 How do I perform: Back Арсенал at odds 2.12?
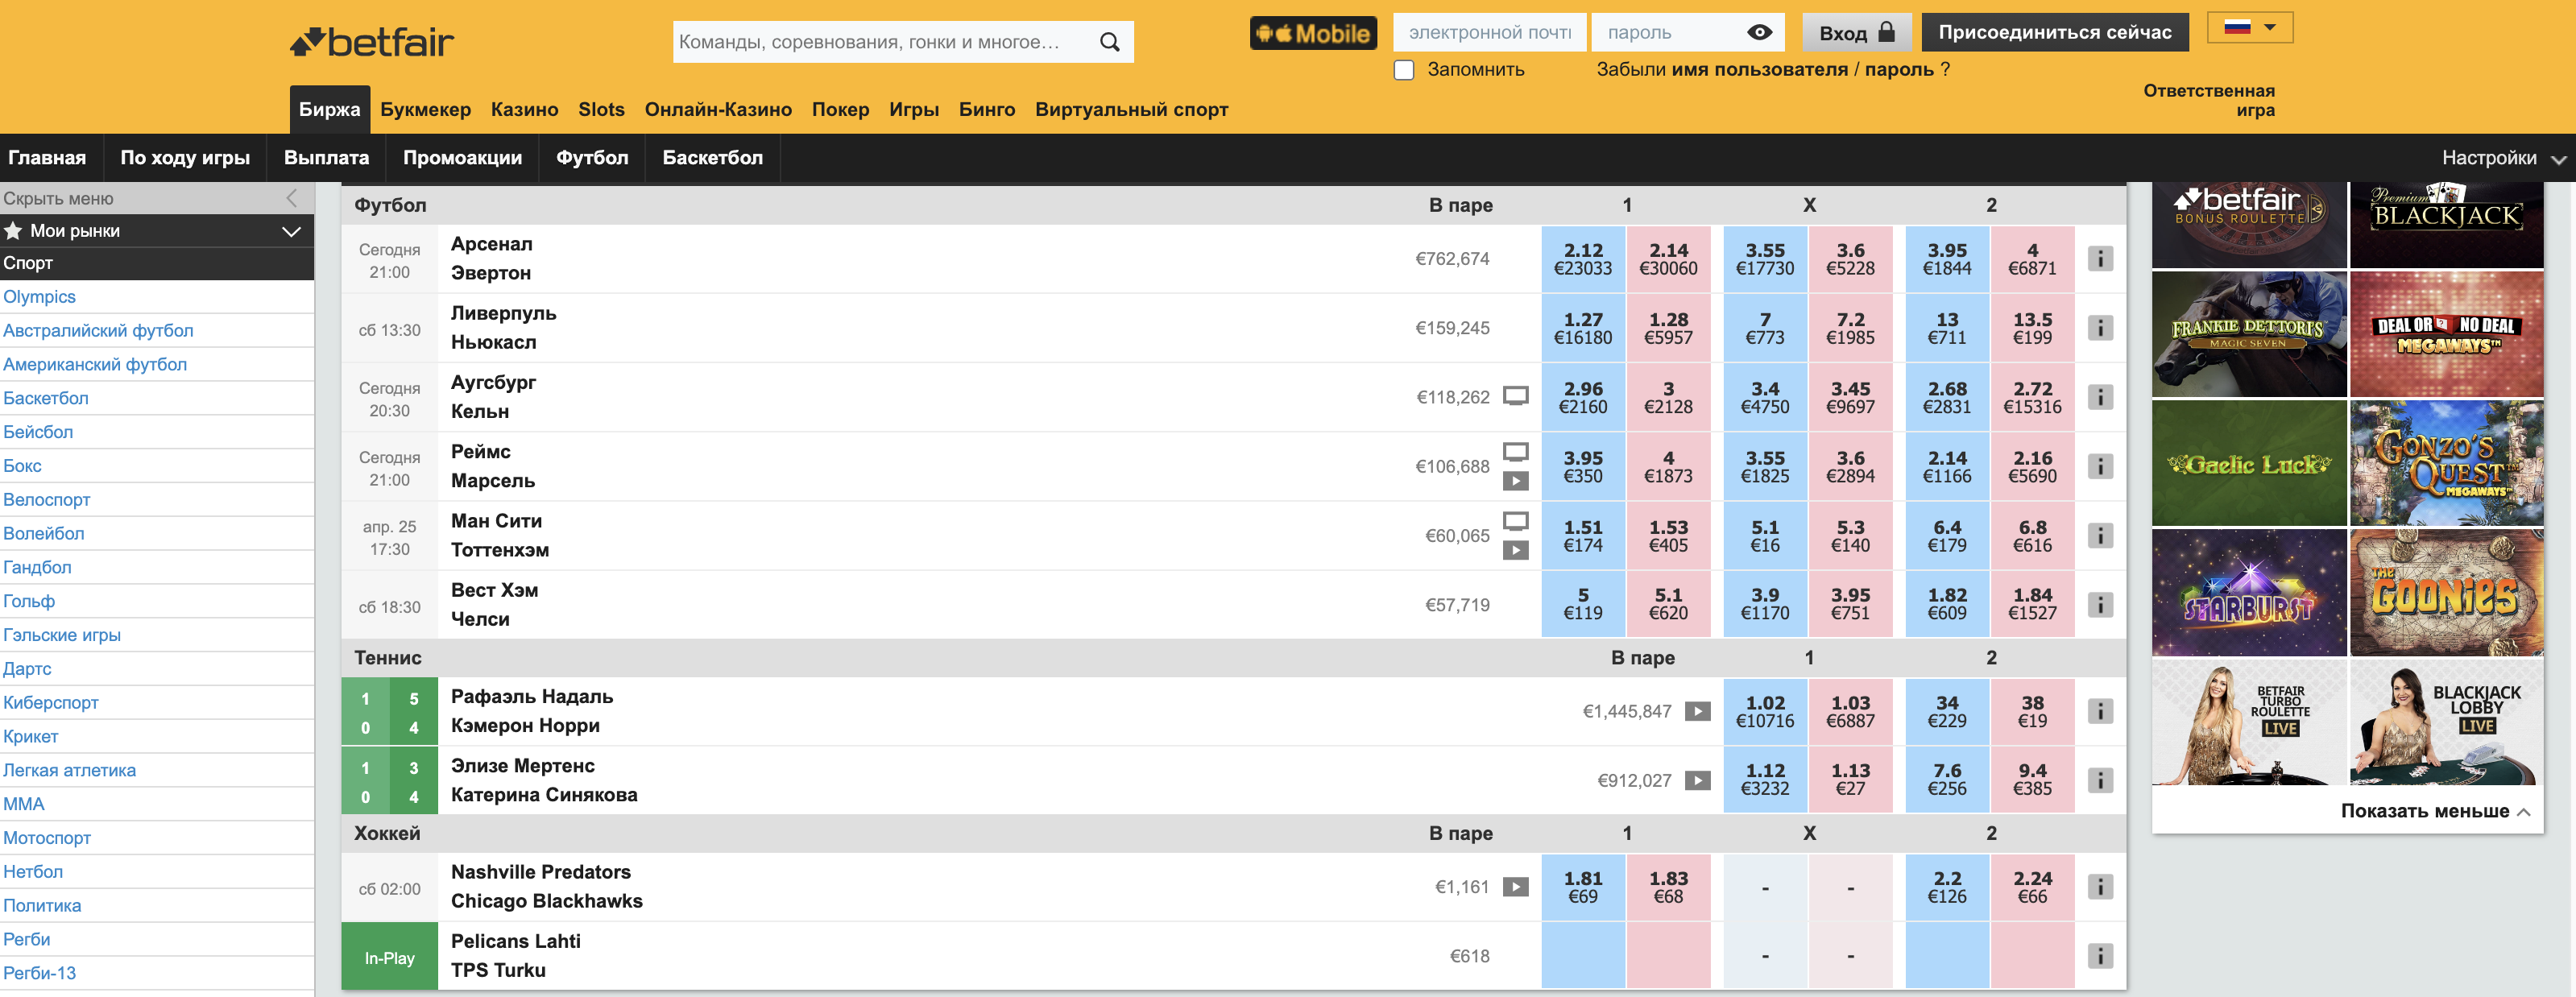[x=1583, y=259]
